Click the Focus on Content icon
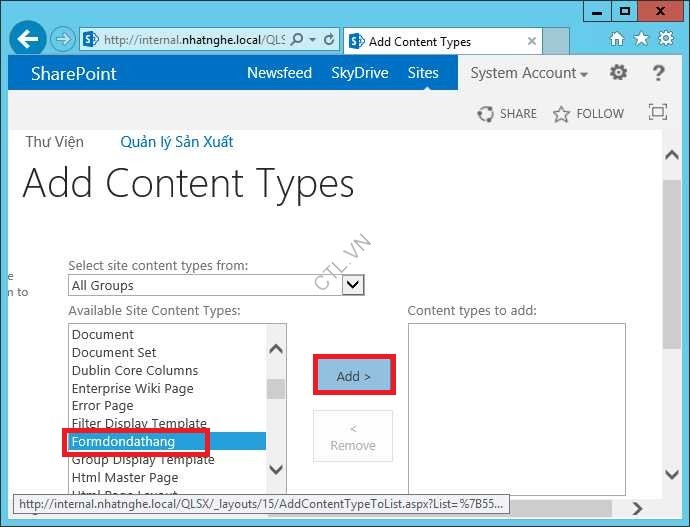 (x=657, y=112)
